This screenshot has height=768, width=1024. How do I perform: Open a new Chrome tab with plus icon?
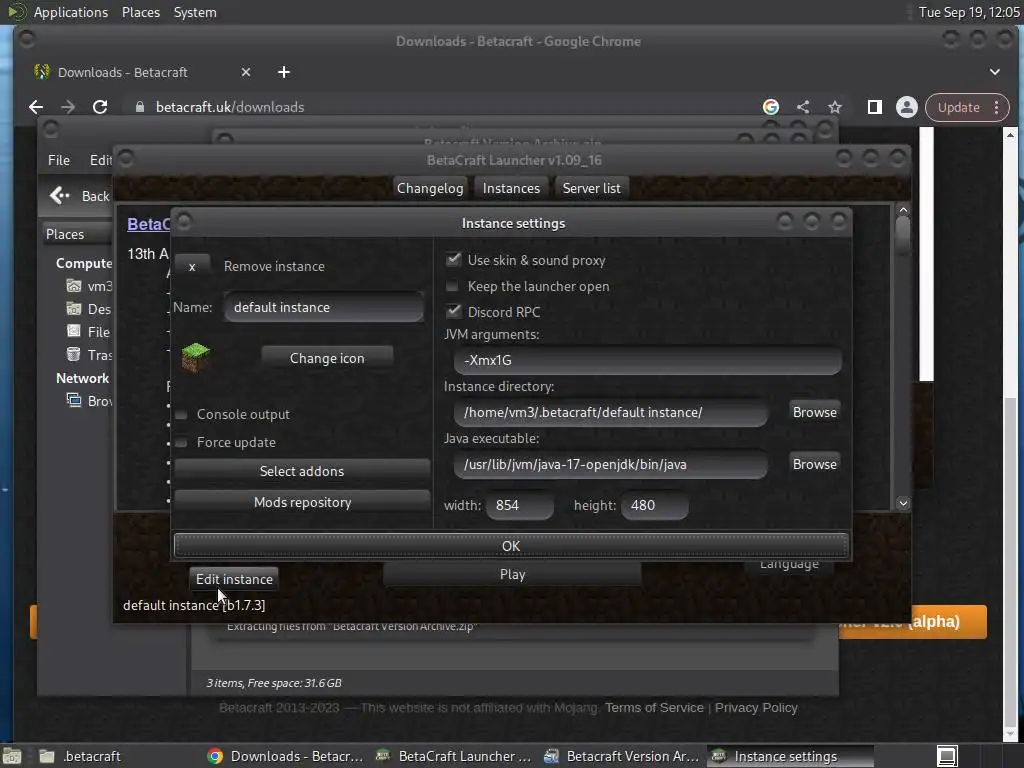[283, 72]
